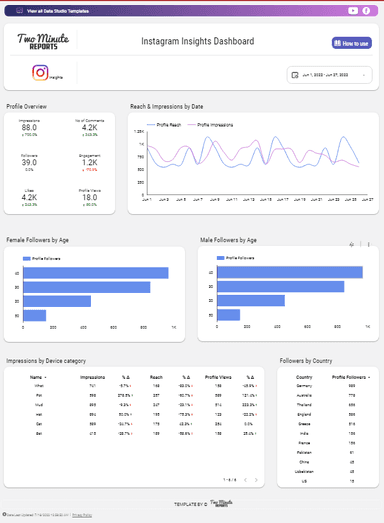The width and height of the screenshot is (384, 523).
Task: Click the calendar icon in the date range picker
Action: click(x=295, y=75)
